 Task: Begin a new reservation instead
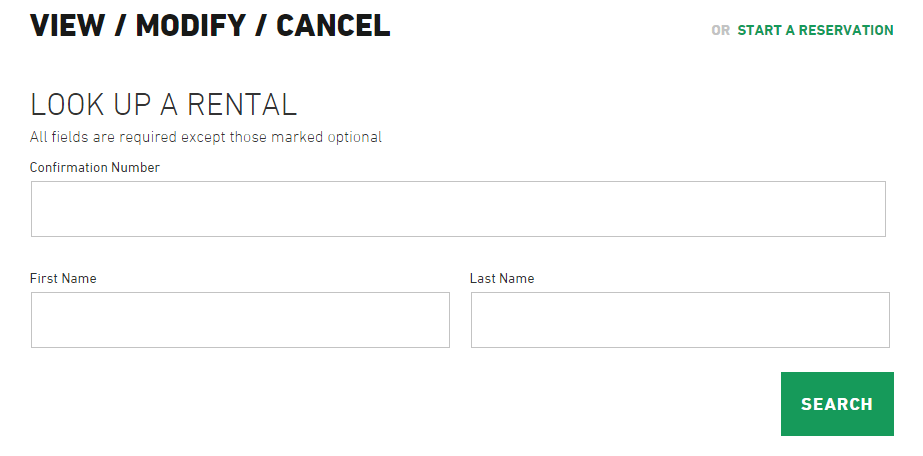815,30
